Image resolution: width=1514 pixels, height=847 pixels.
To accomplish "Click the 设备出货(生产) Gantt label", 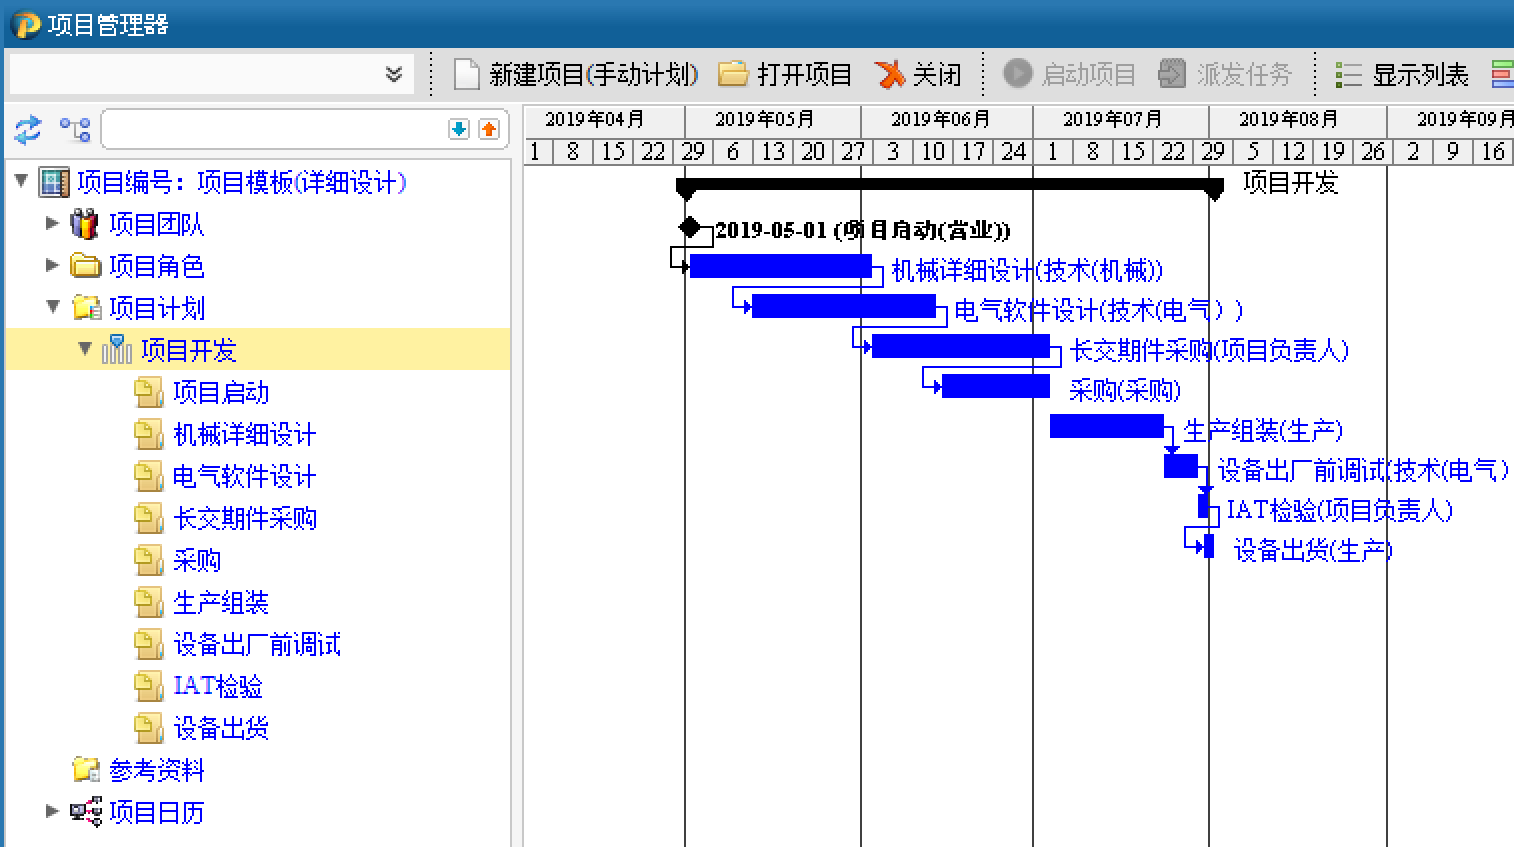I will click(x=1313, y=550).
